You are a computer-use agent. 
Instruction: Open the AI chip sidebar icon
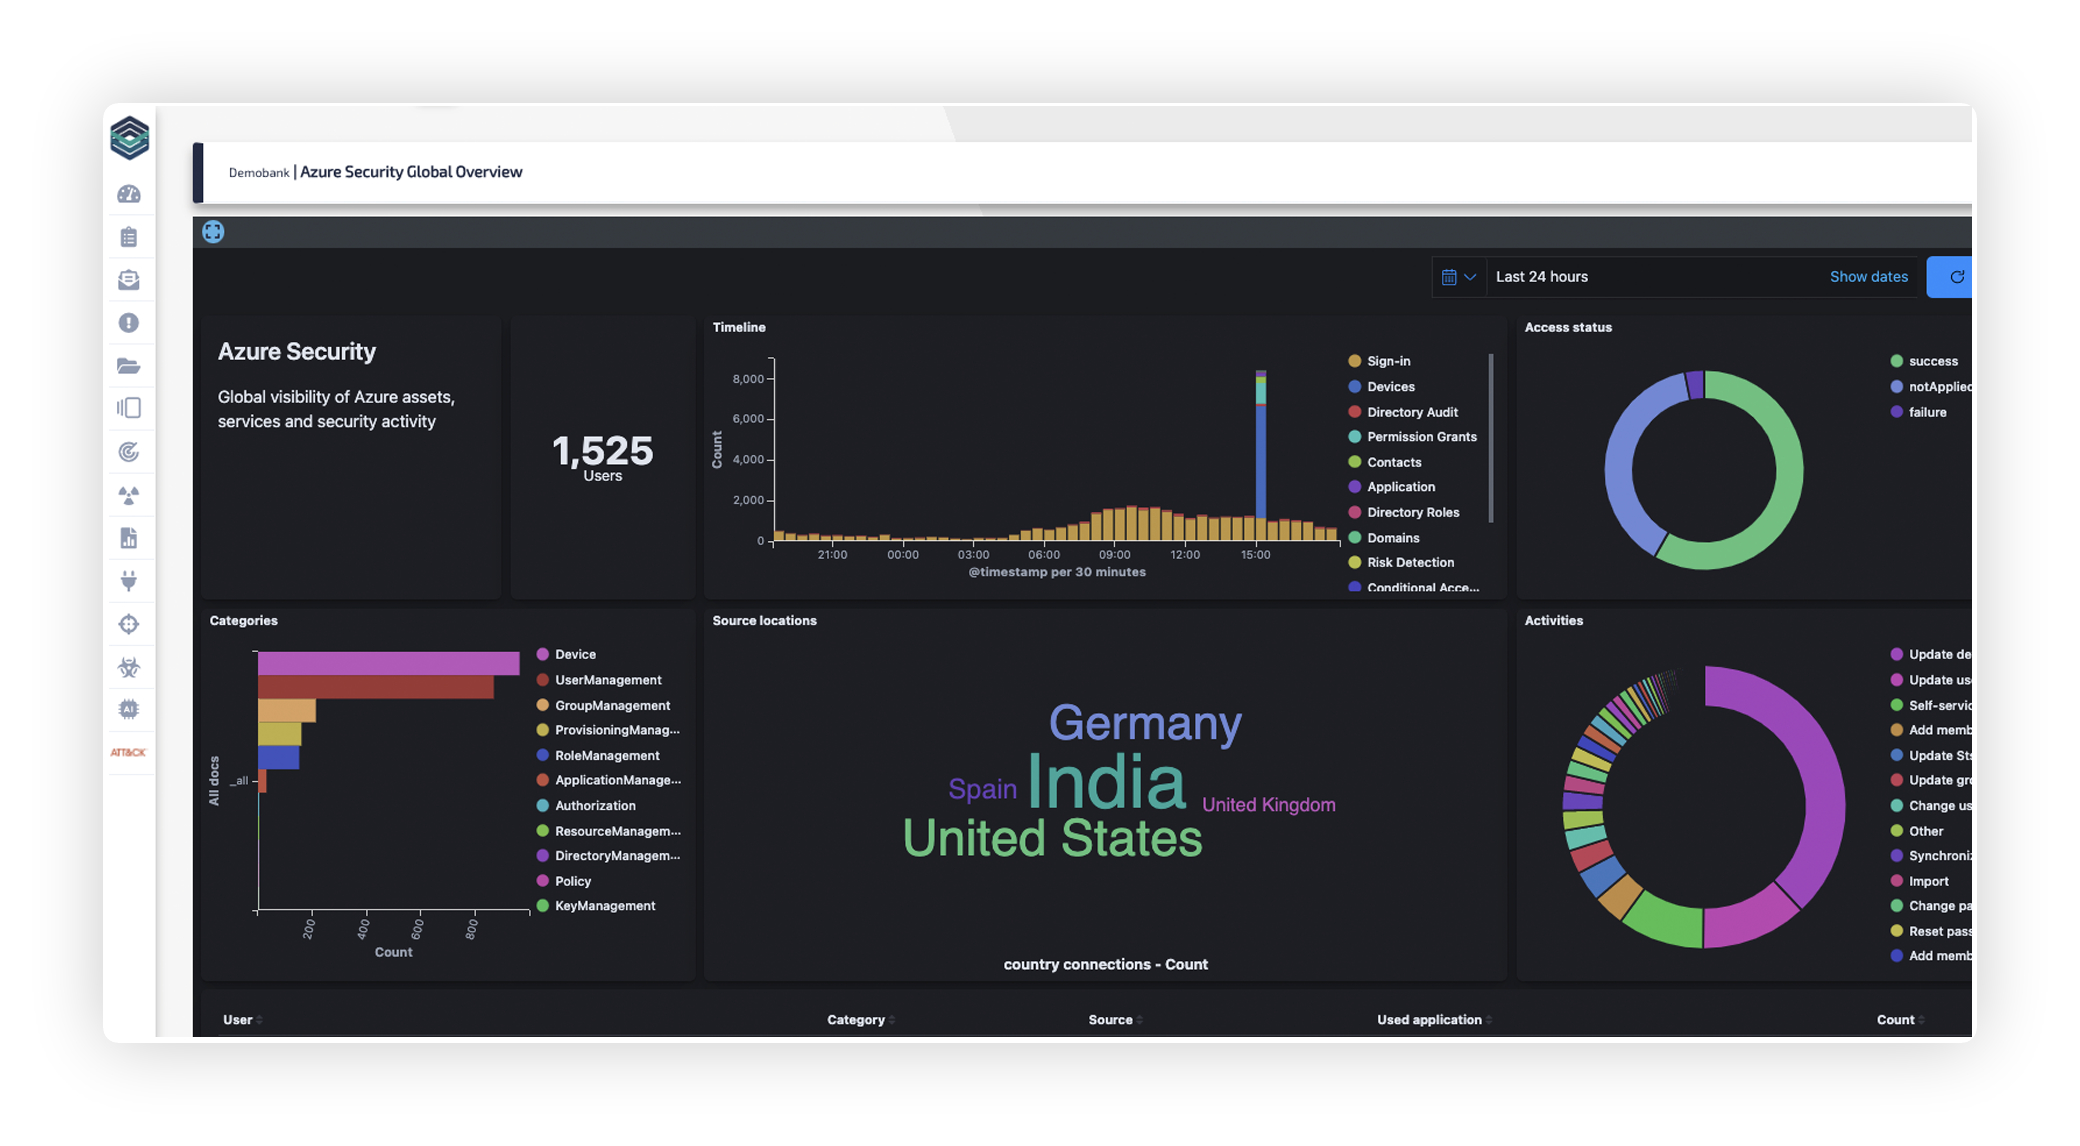point(129,709)
